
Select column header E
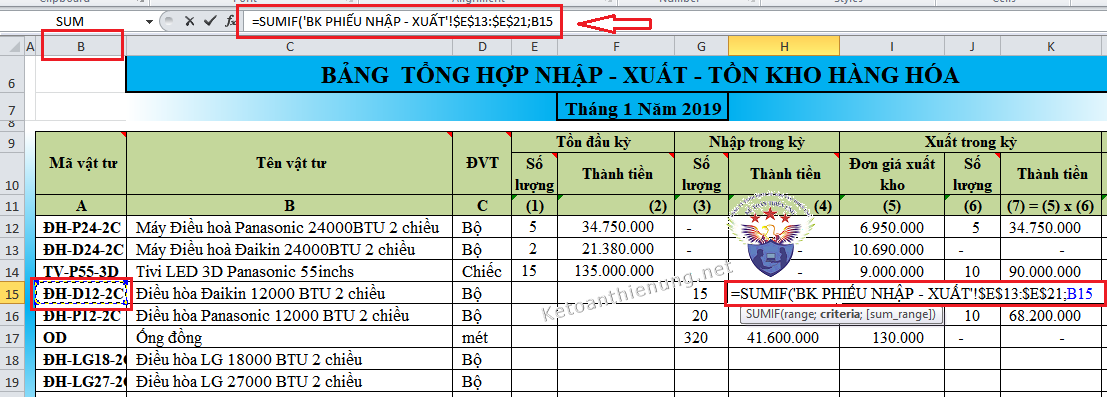coord(534,47)
